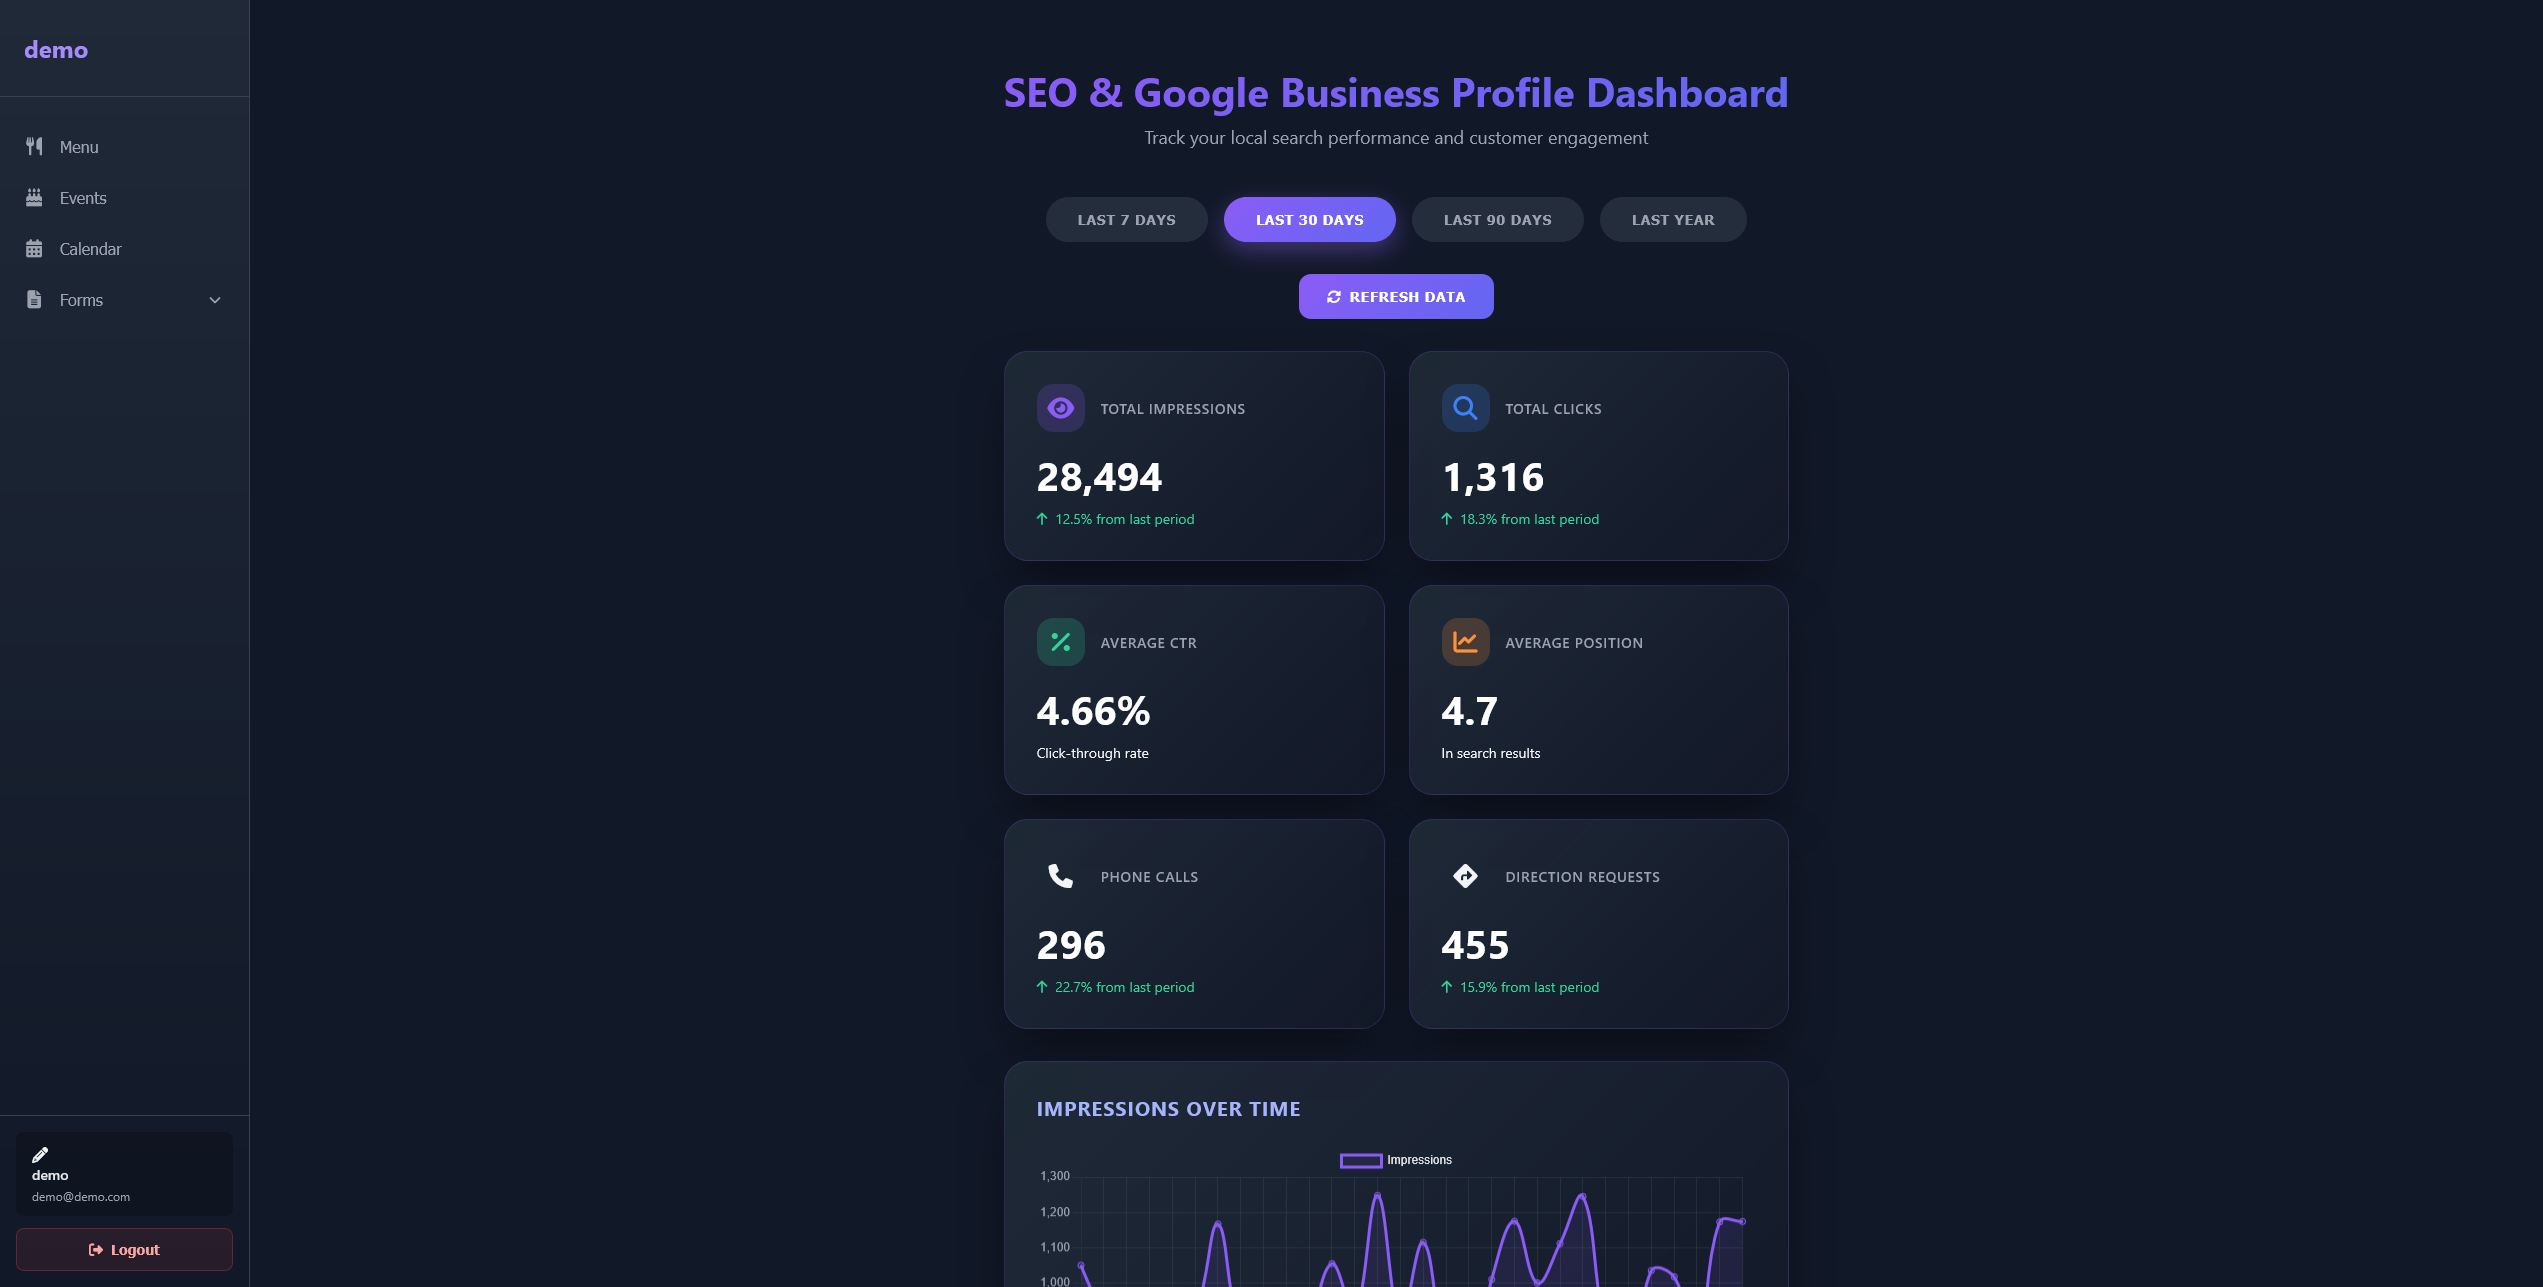The width and height of the screenshot is (2543, 1287).
Task: Select the Last Year time range
Action: [1673, 219]
